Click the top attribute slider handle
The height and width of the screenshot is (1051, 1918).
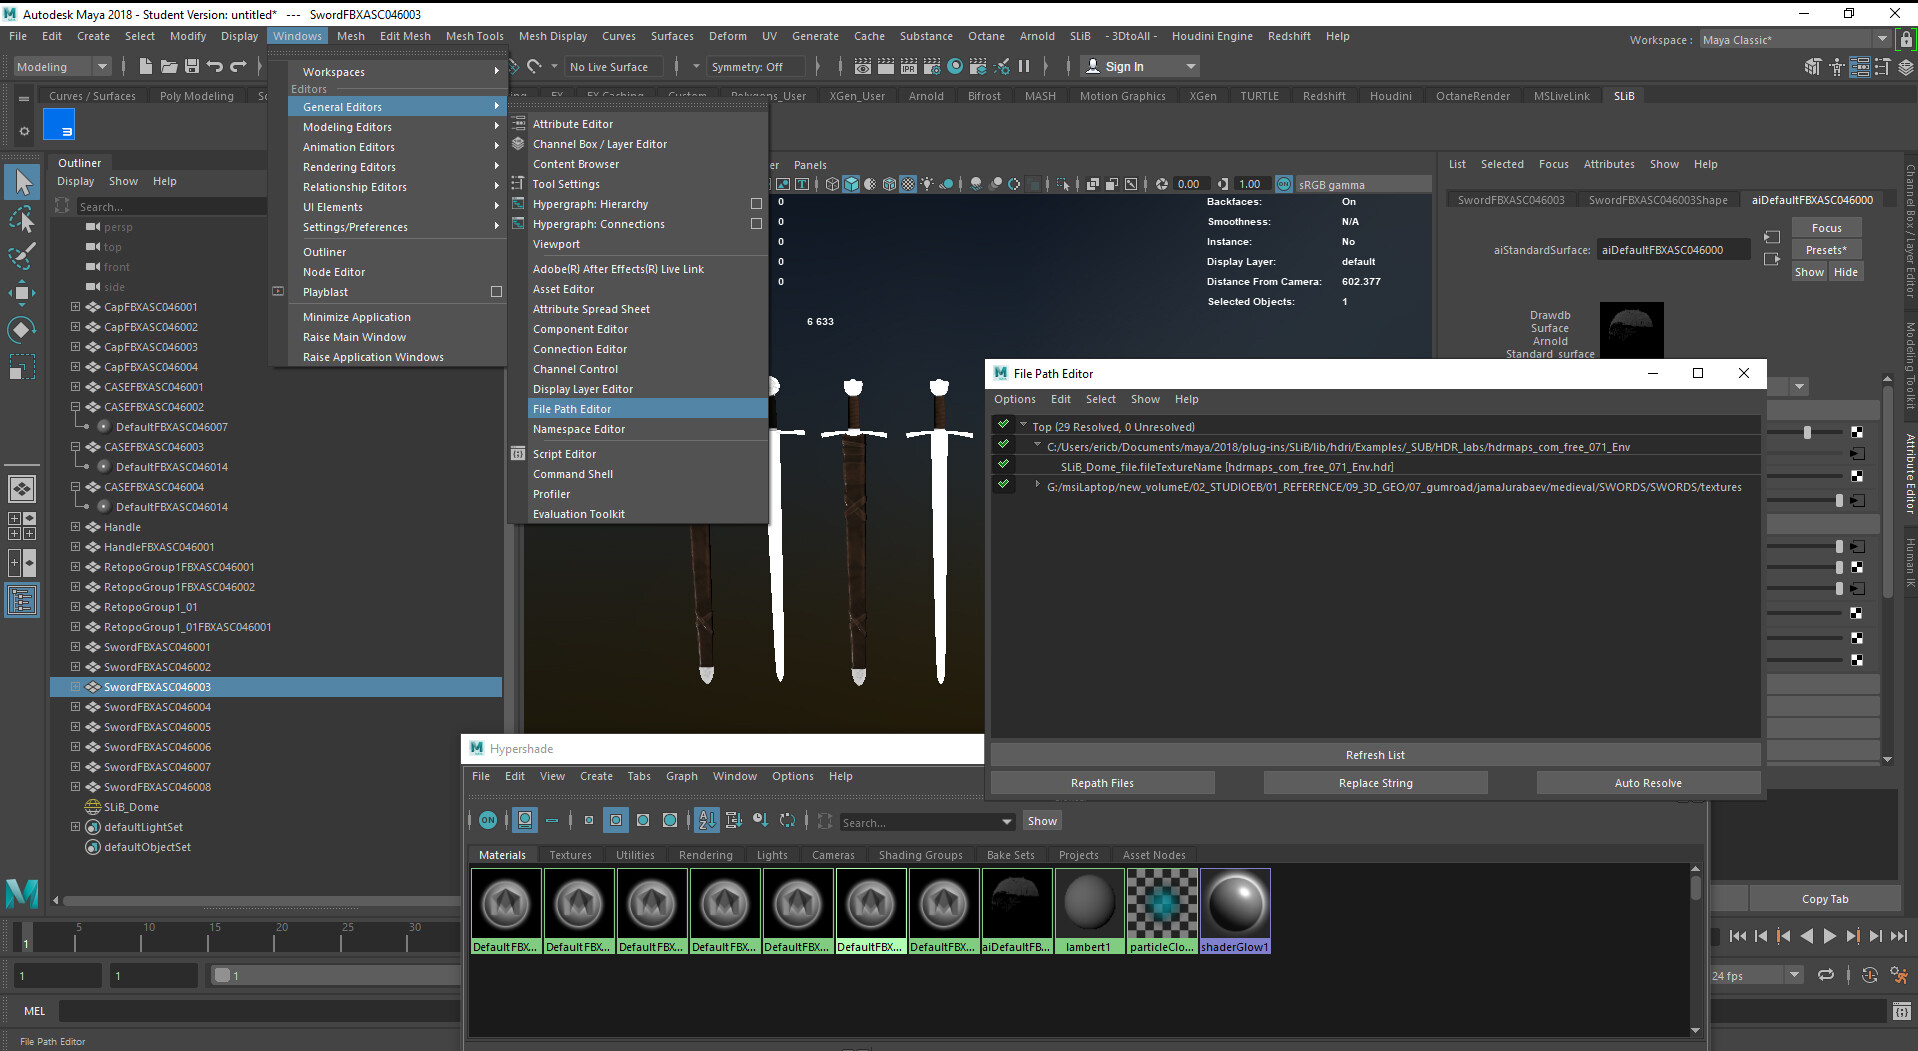[x=1807, y=433]
